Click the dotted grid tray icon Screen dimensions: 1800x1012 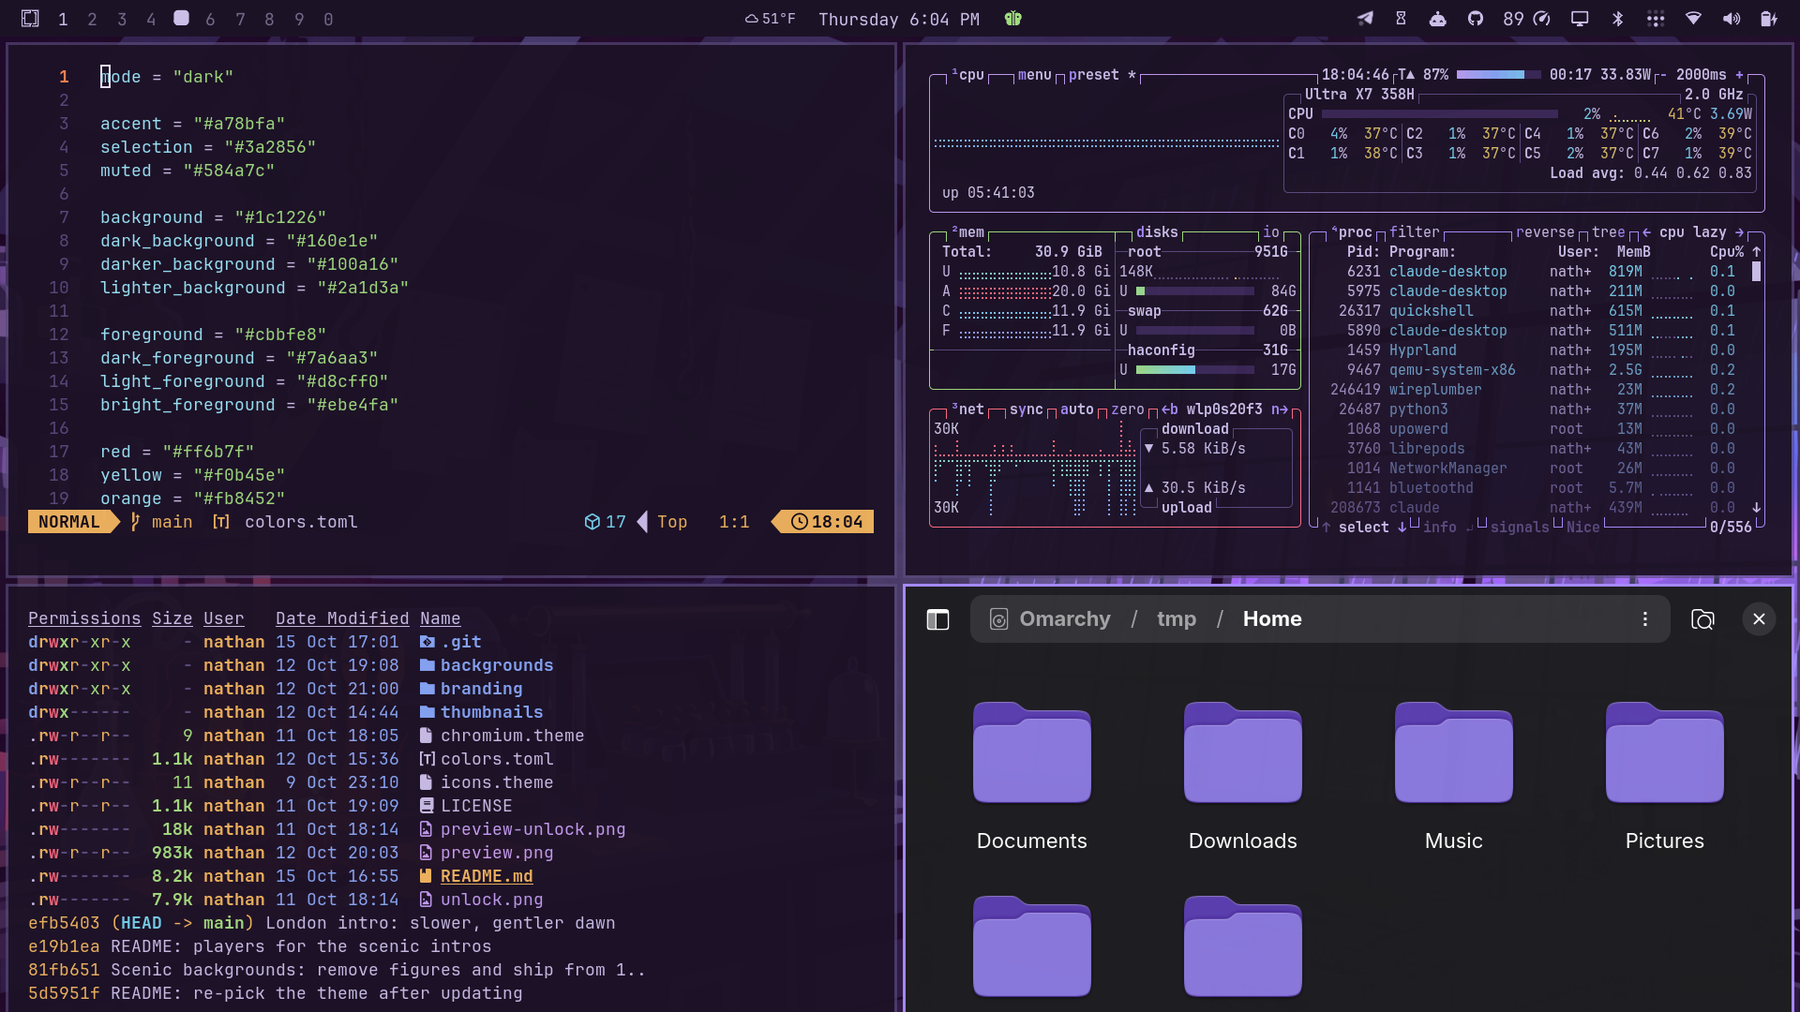tap(1655, 19)
